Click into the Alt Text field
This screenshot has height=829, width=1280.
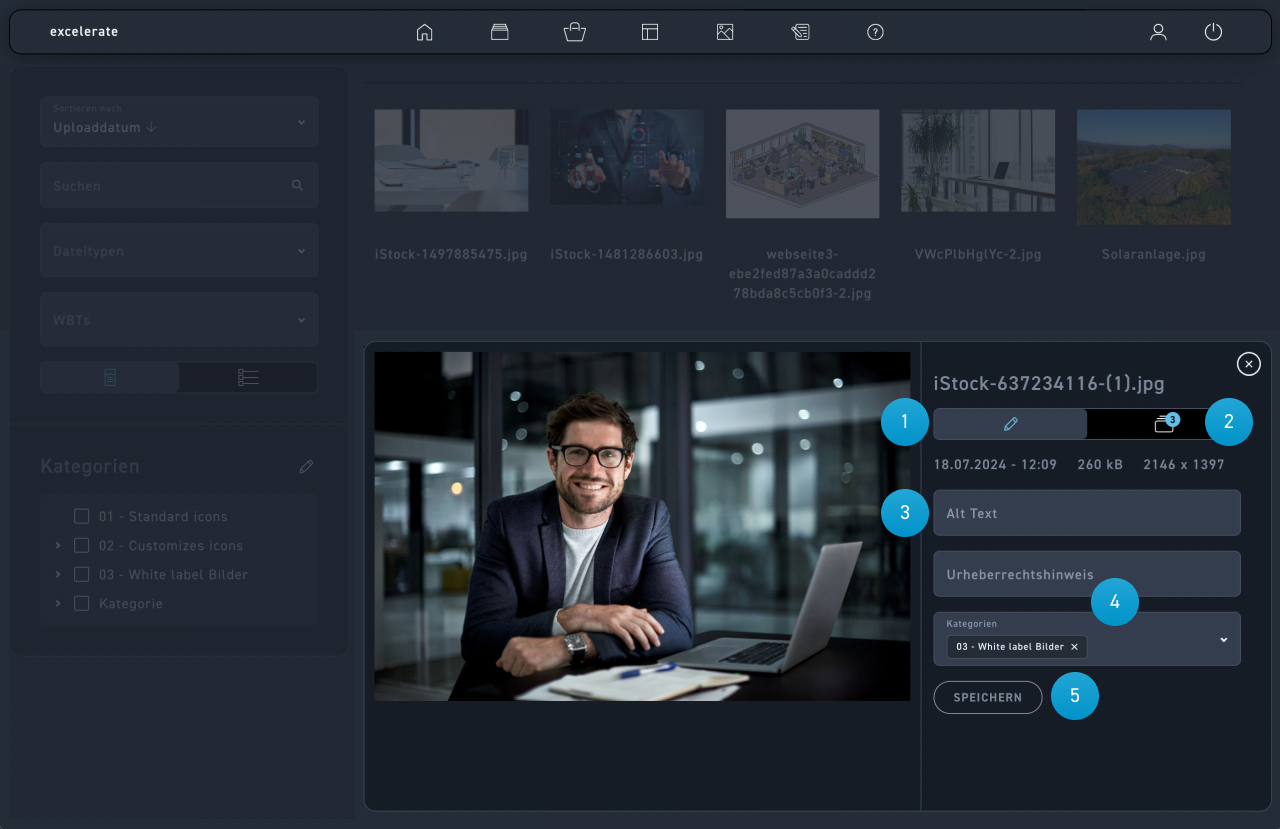[1086, 513]
